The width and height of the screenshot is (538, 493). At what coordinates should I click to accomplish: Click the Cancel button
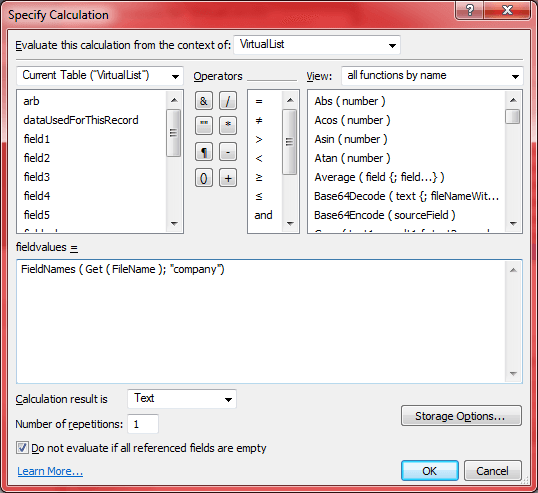(x=492, y=471)
